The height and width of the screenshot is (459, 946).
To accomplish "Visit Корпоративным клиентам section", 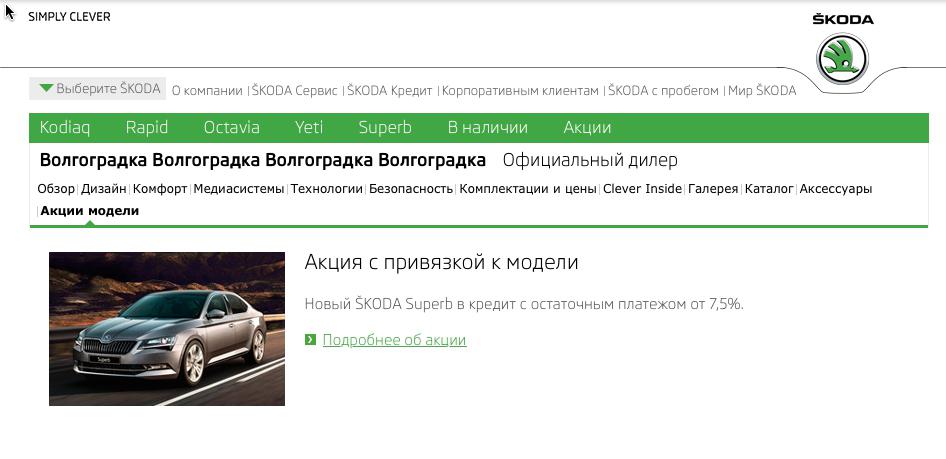I will coord(520,90).
